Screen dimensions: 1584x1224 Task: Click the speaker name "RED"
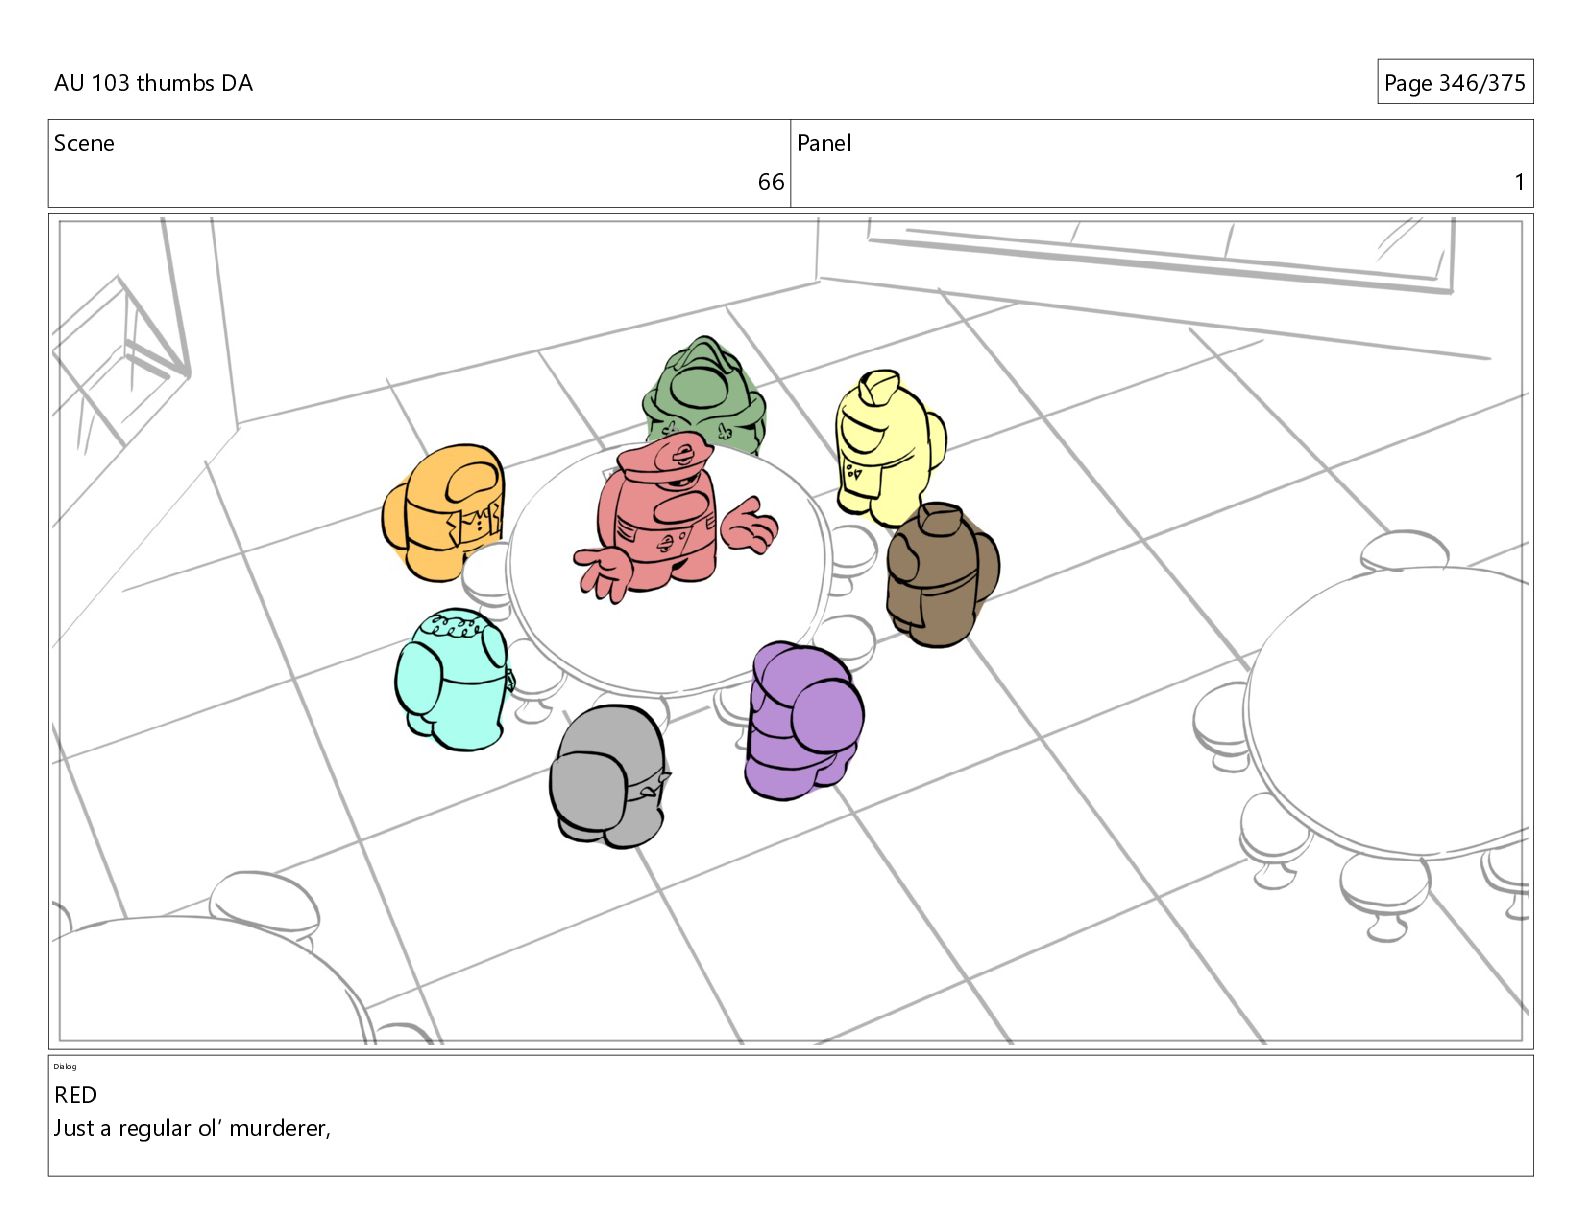75,1095
